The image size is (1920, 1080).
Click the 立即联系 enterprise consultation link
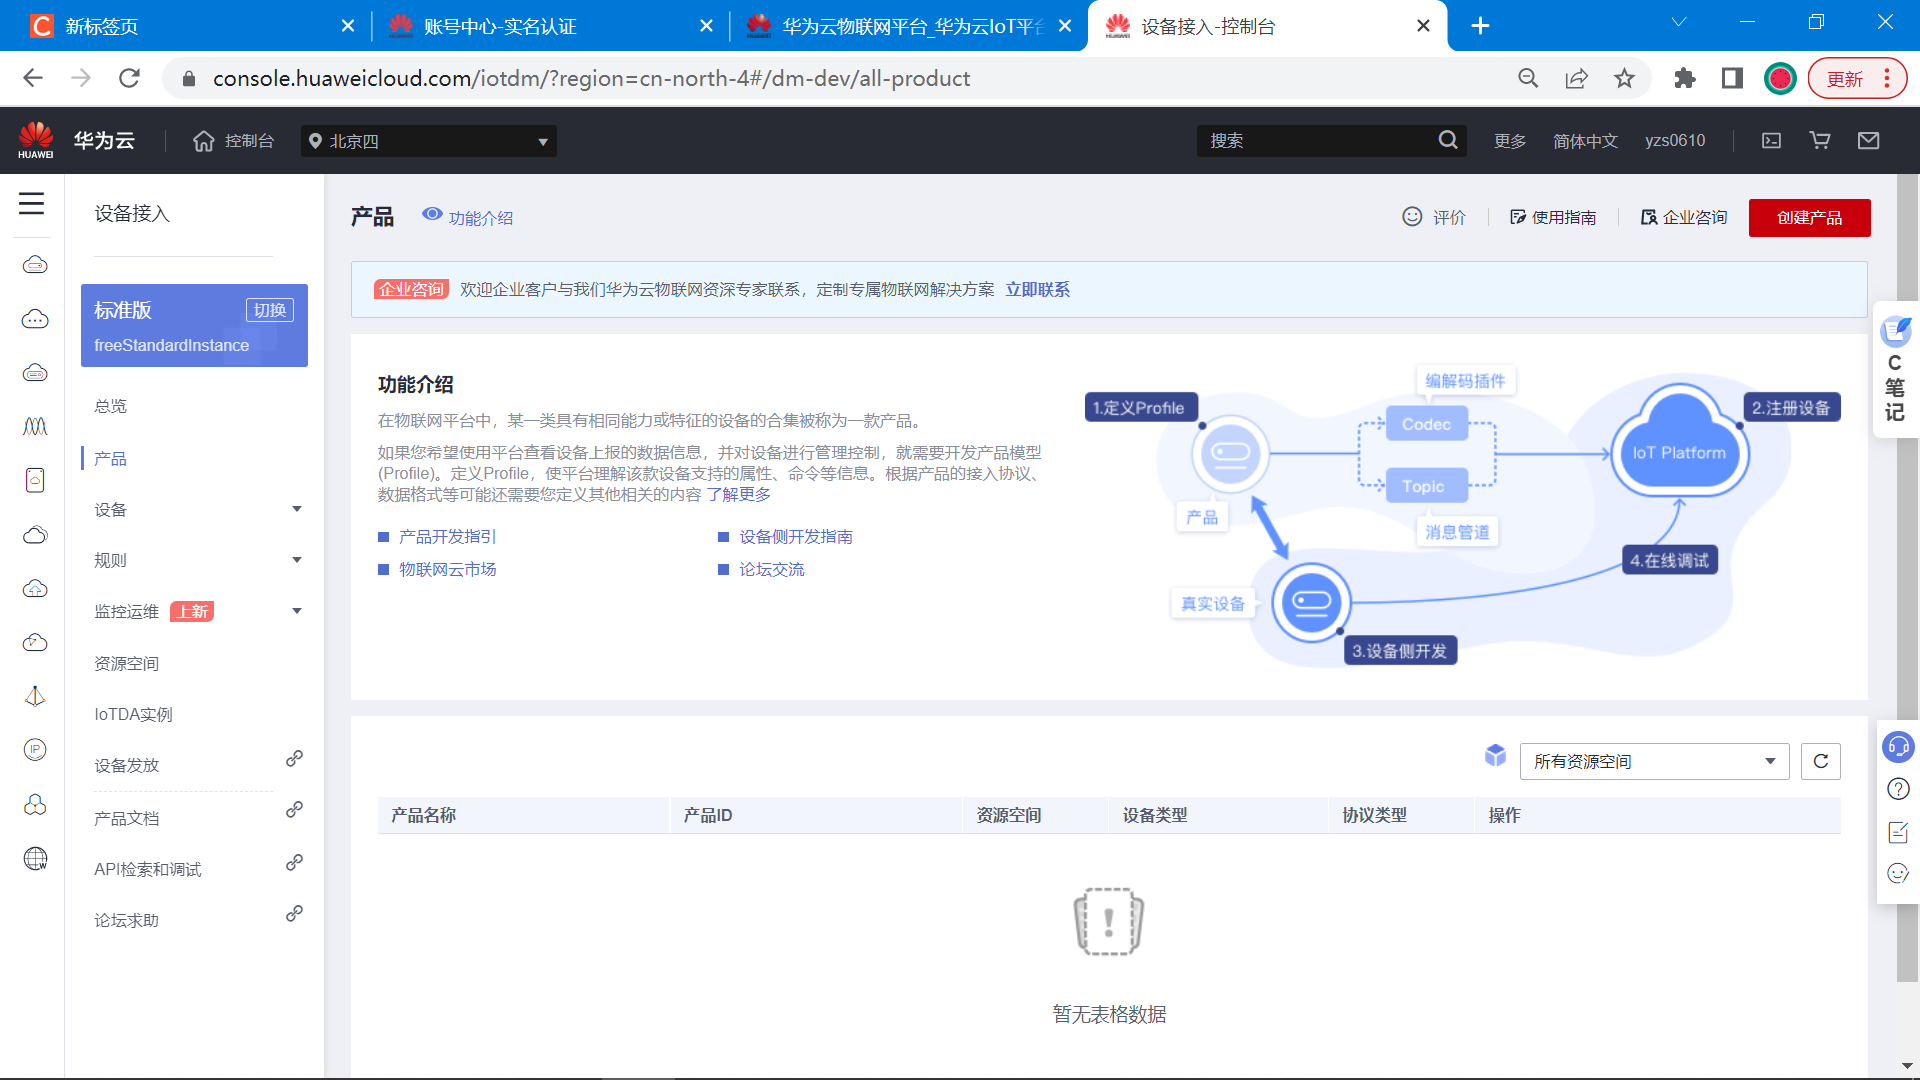tap(1038, 289)
